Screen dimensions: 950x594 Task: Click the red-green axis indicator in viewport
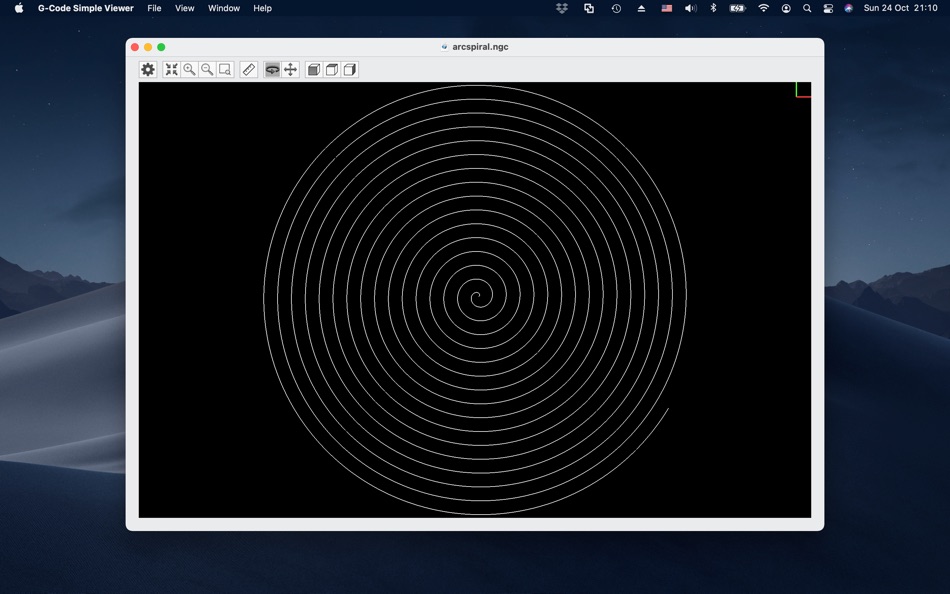[x=803, y=90]
